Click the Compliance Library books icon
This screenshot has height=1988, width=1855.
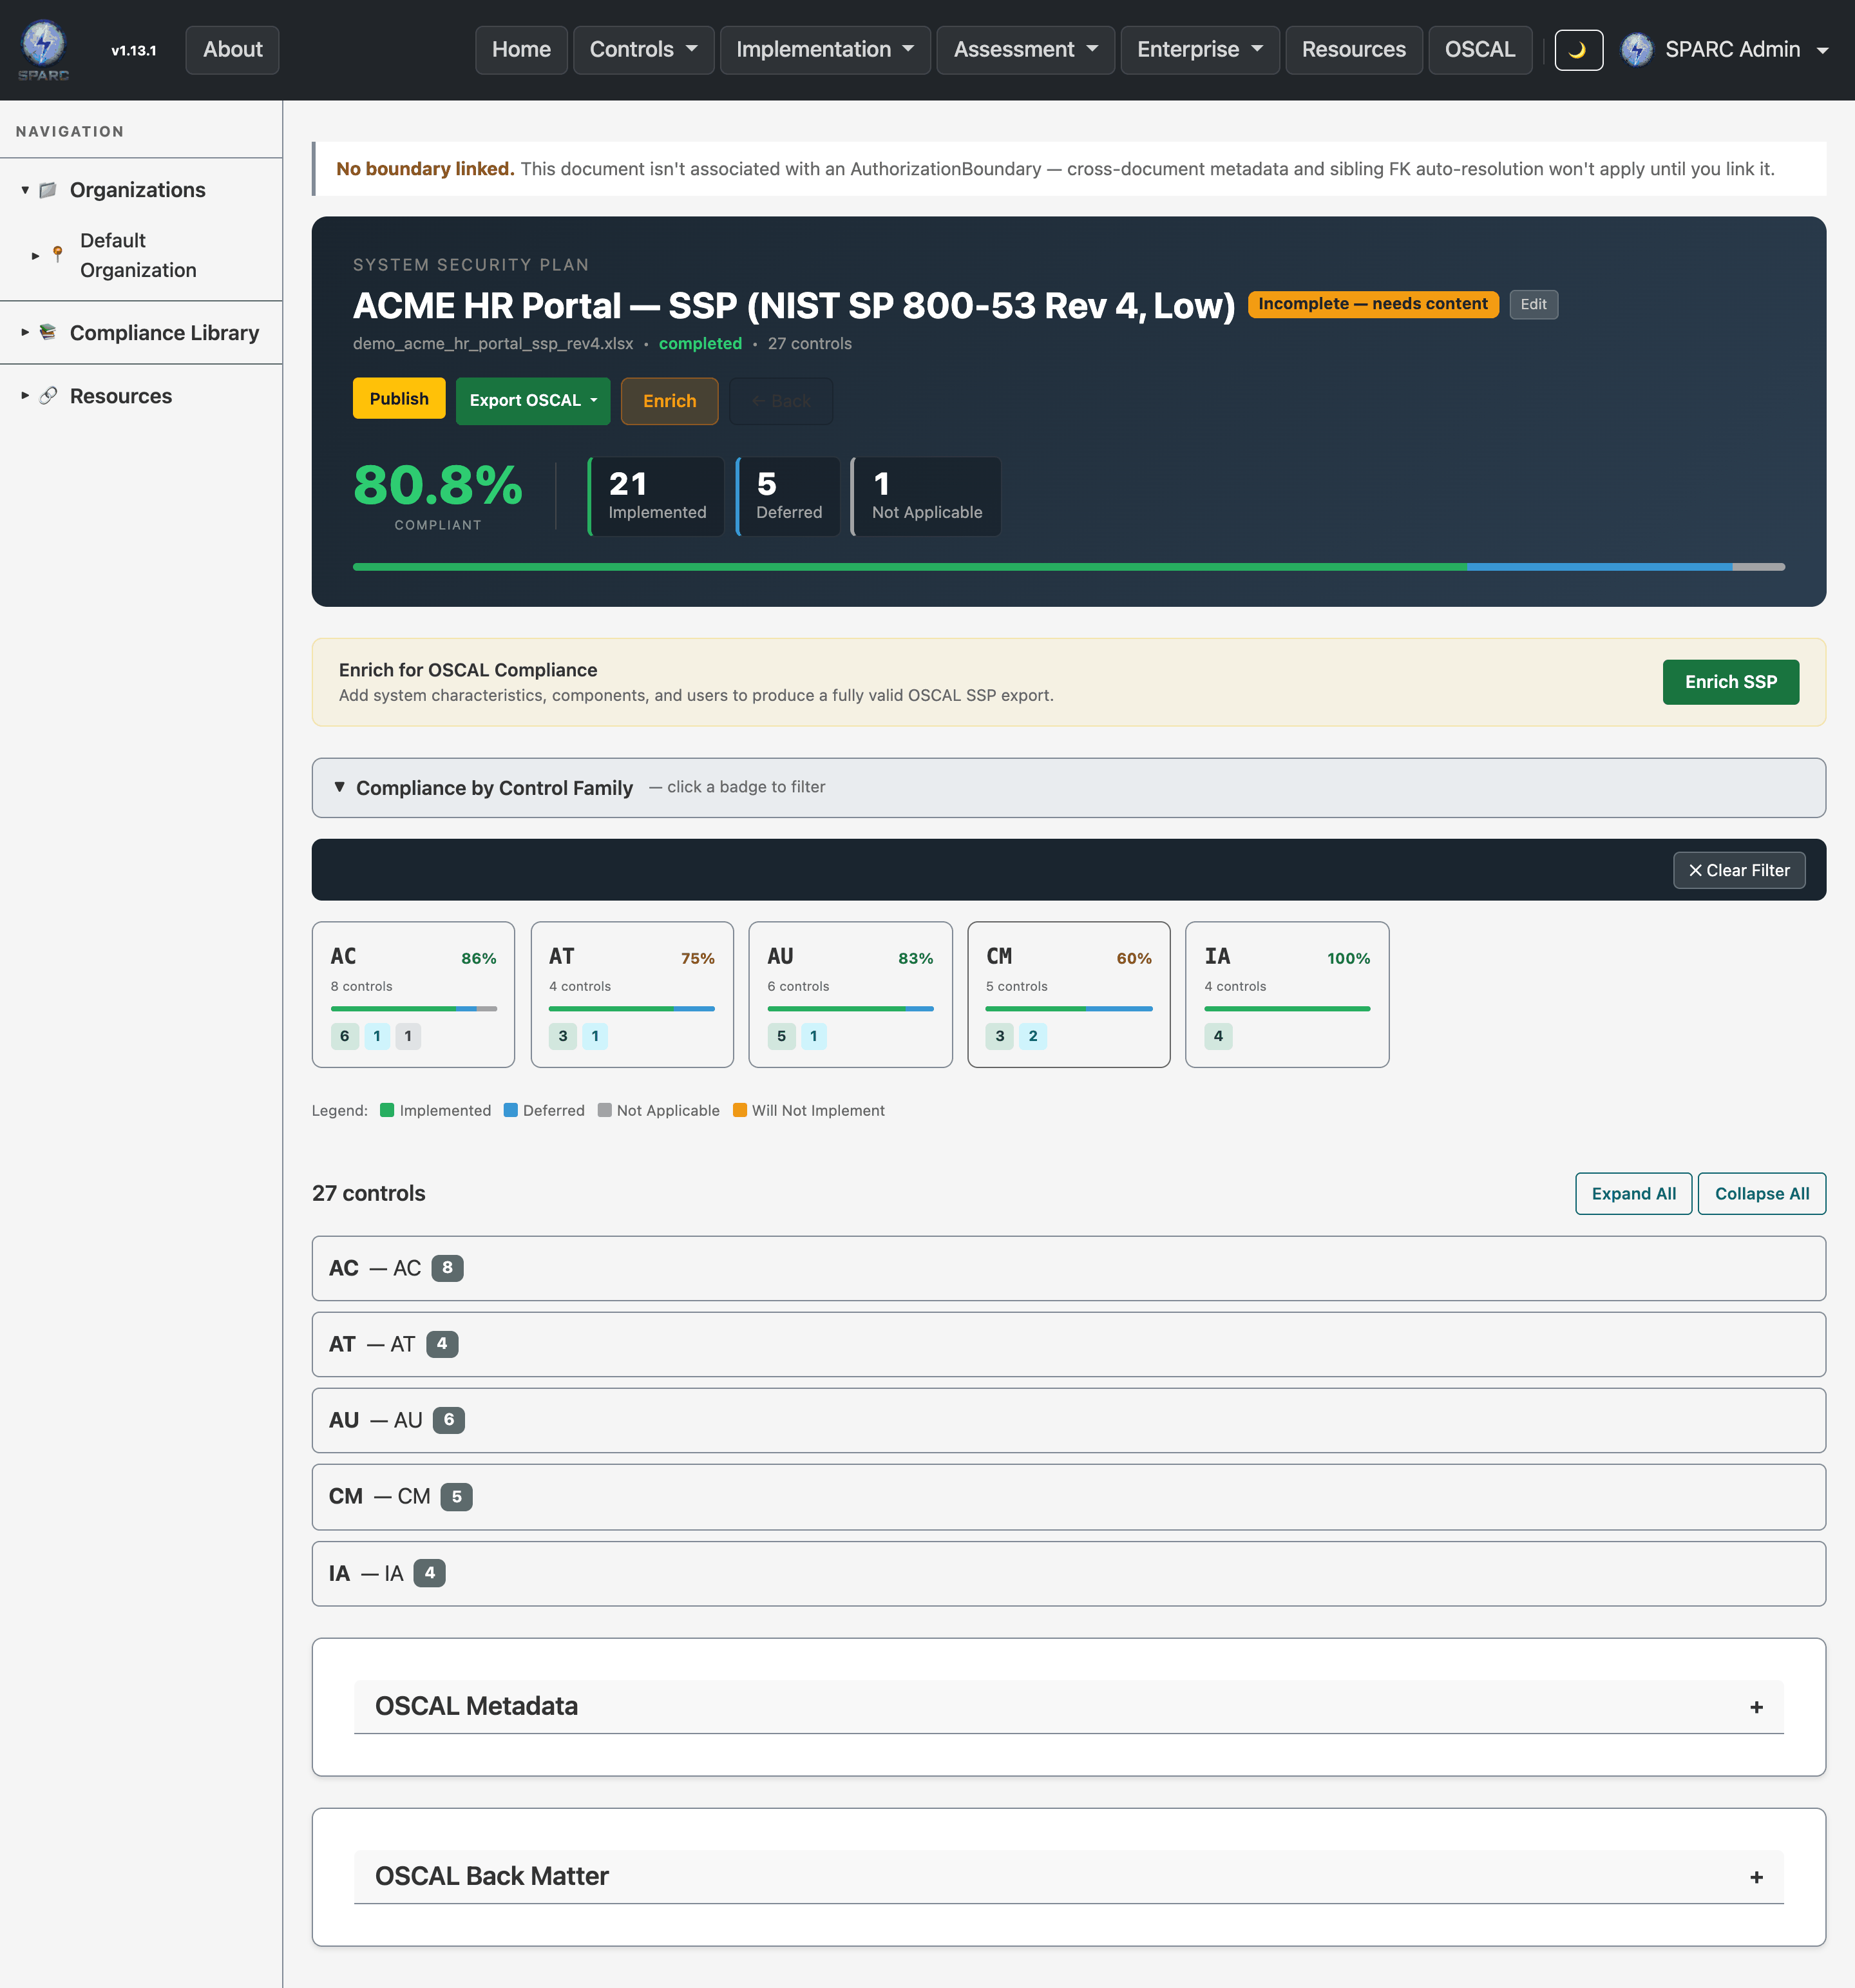click(48, 332)
